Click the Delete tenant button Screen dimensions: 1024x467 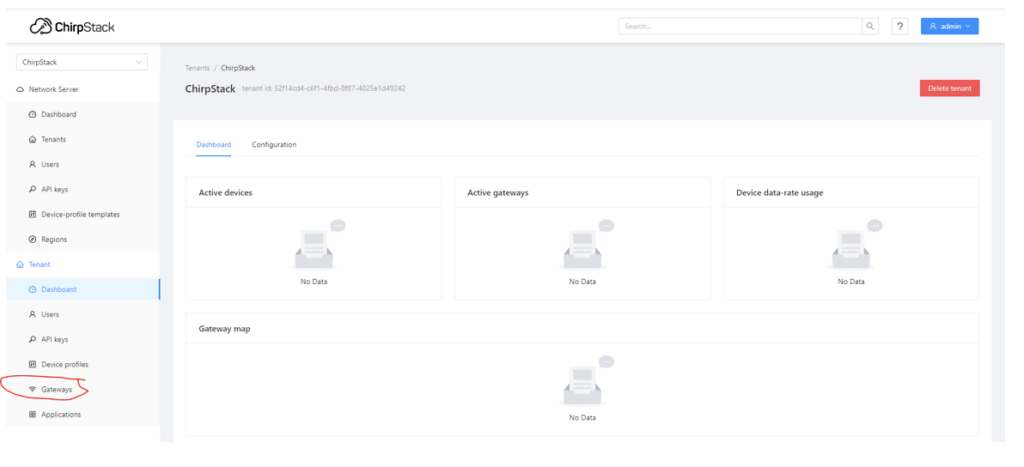950,88
